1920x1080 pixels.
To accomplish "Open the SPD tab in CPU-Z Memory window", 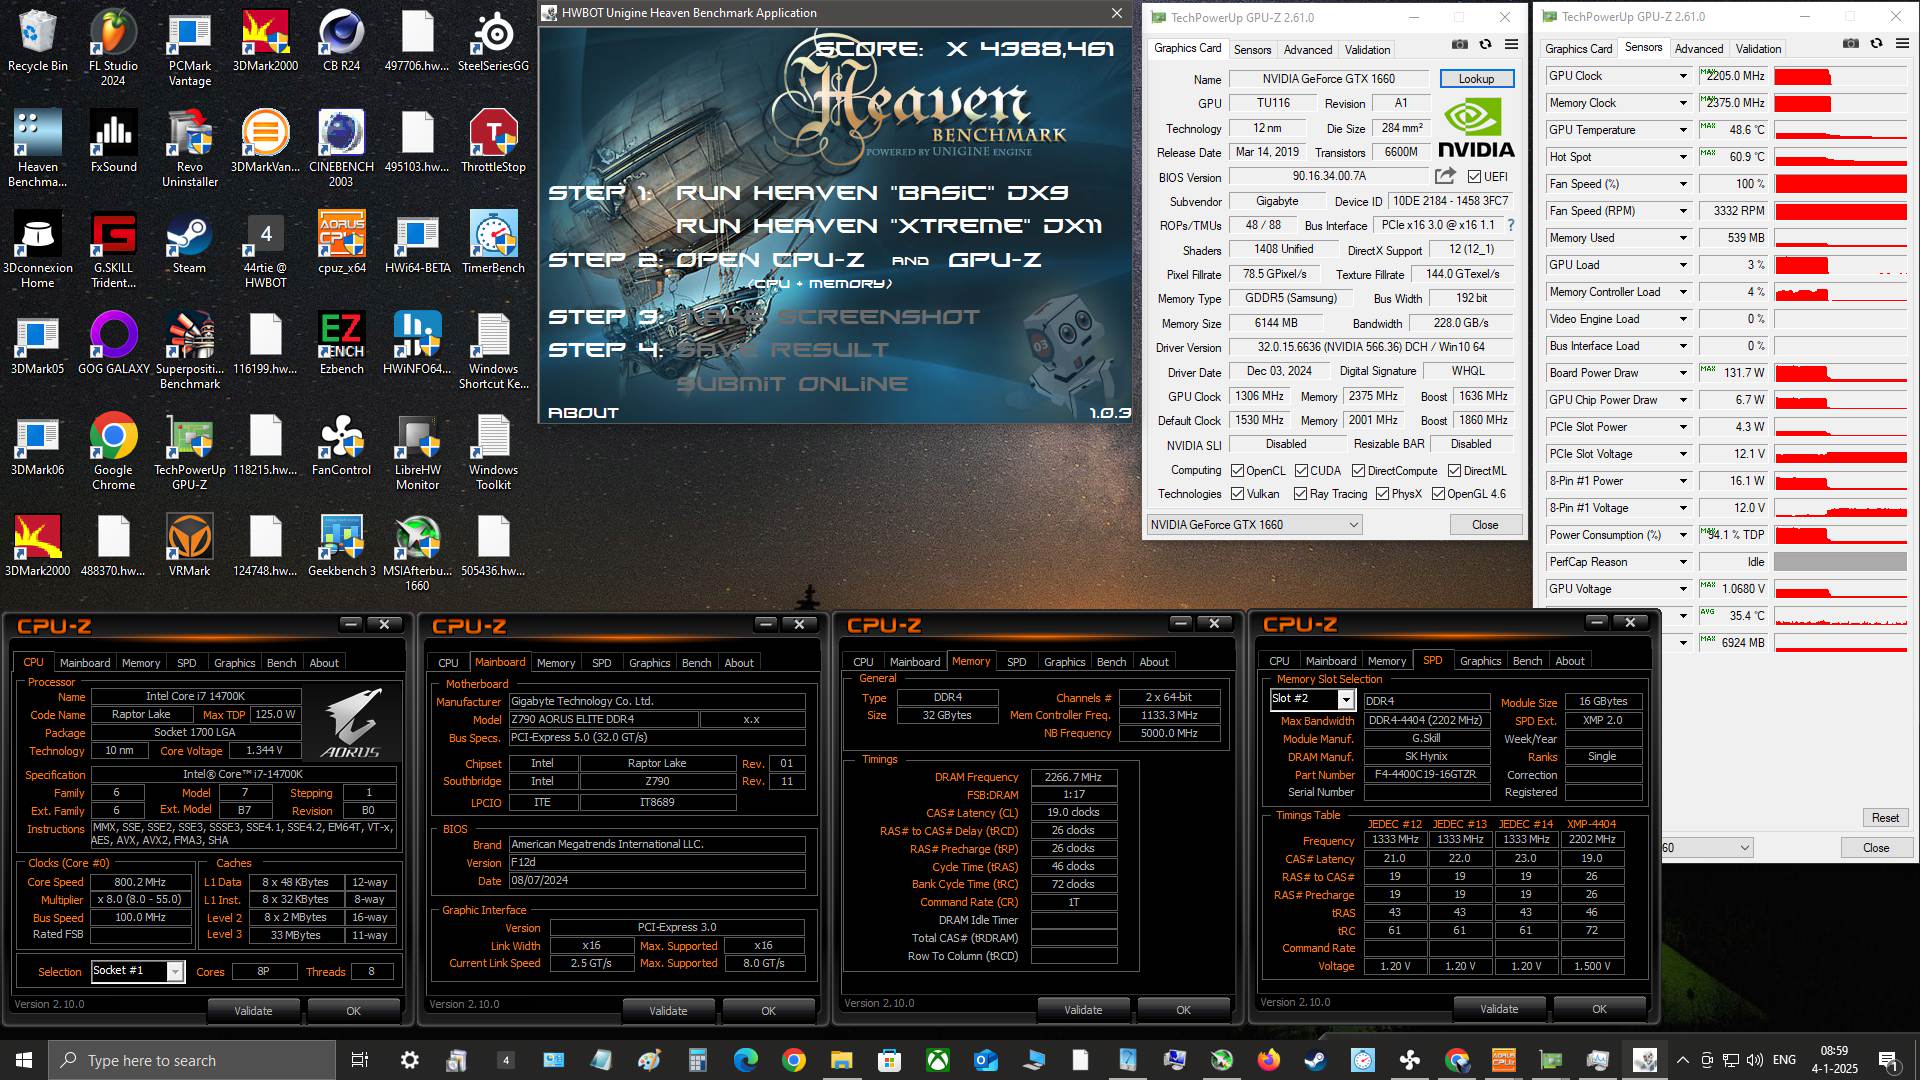I will tap(1016, 662).
